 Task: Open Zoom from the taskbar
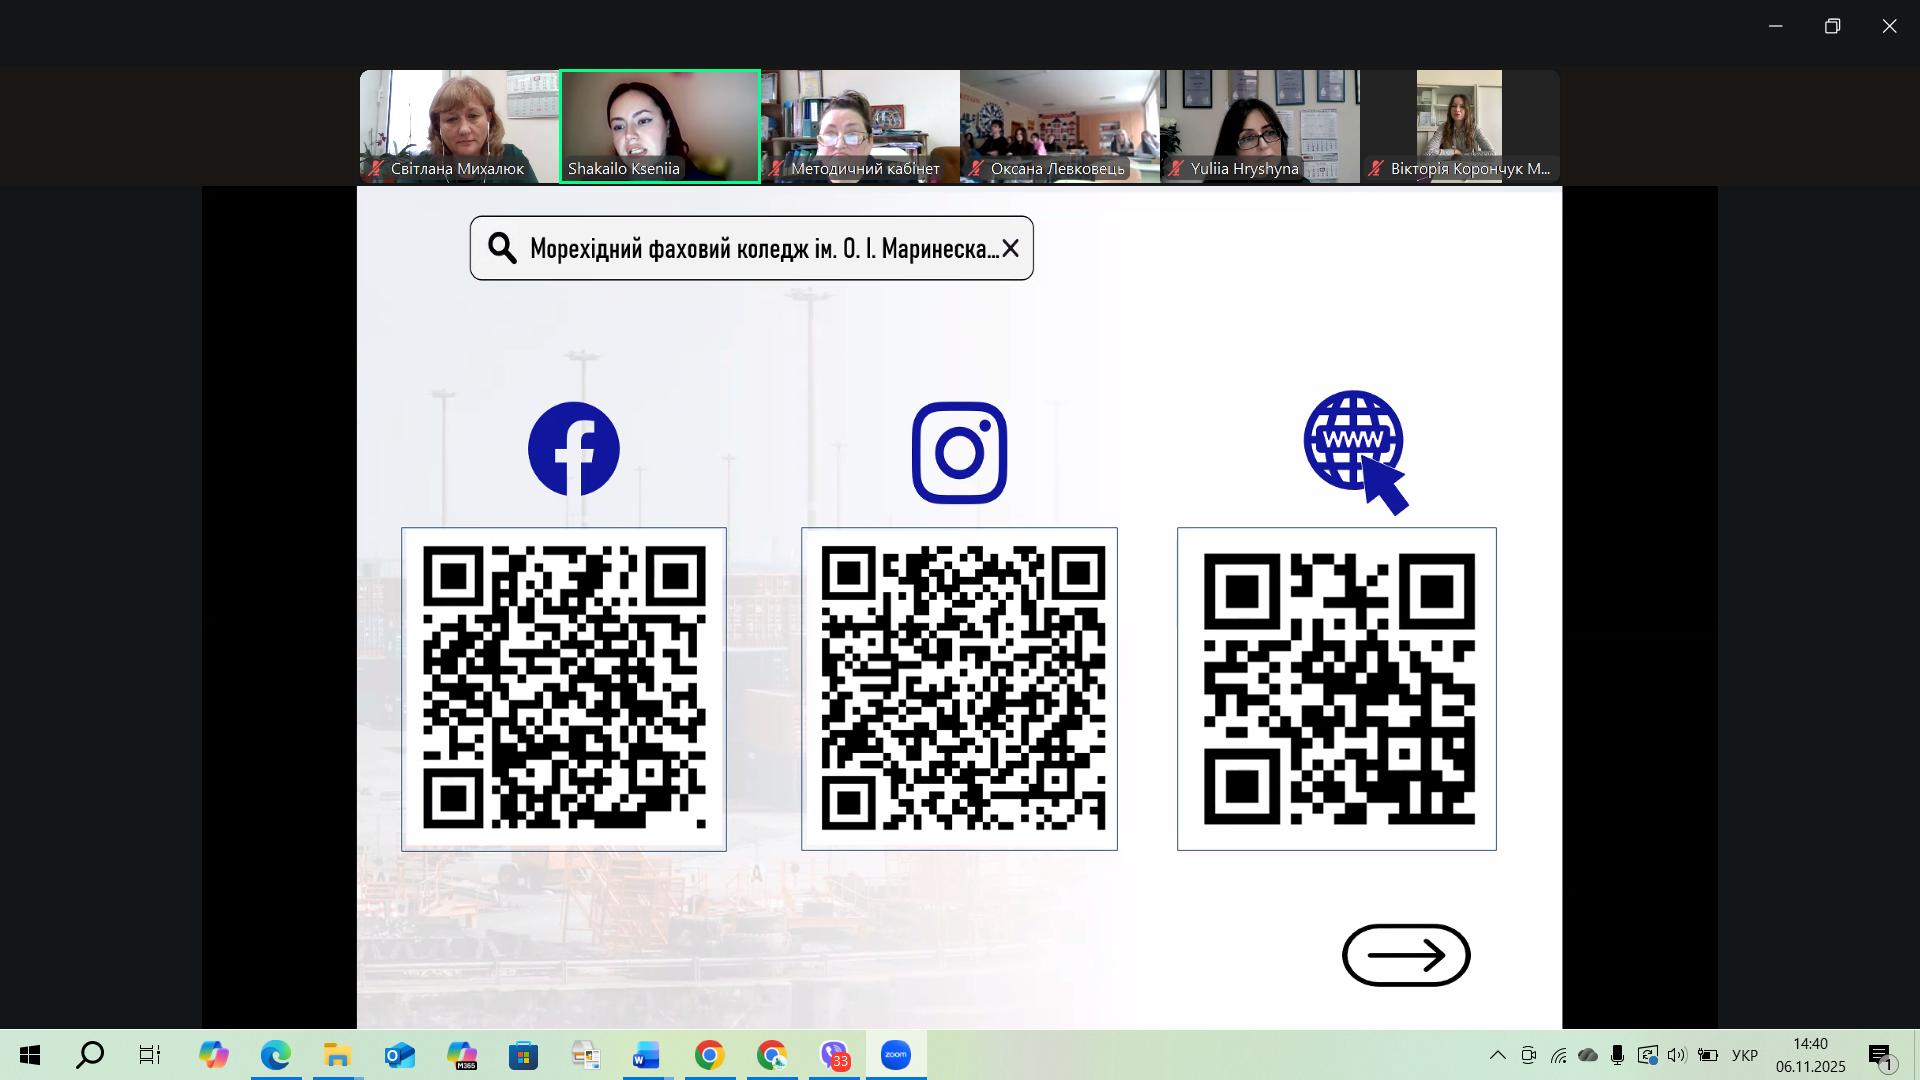coord(896,1055)
